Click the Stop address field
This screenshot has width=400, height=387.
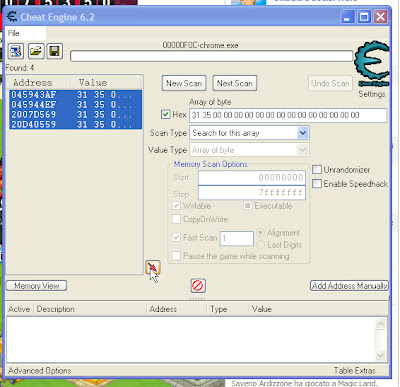click(x=252, y=193)
